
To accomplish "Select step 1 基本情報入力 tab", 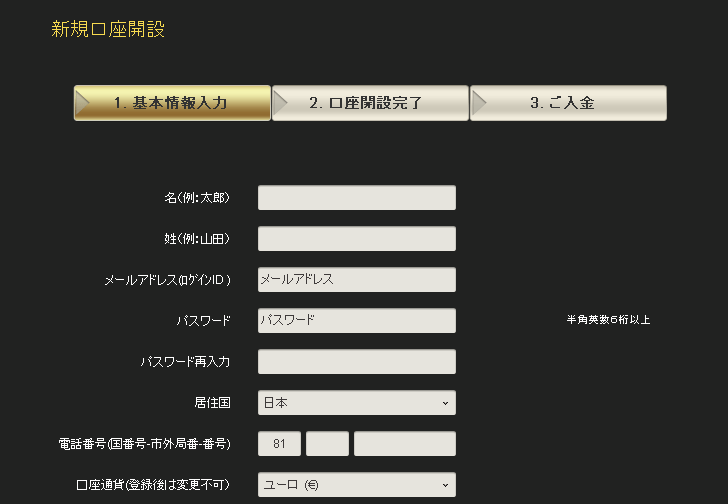I will [x=172, y=103].
